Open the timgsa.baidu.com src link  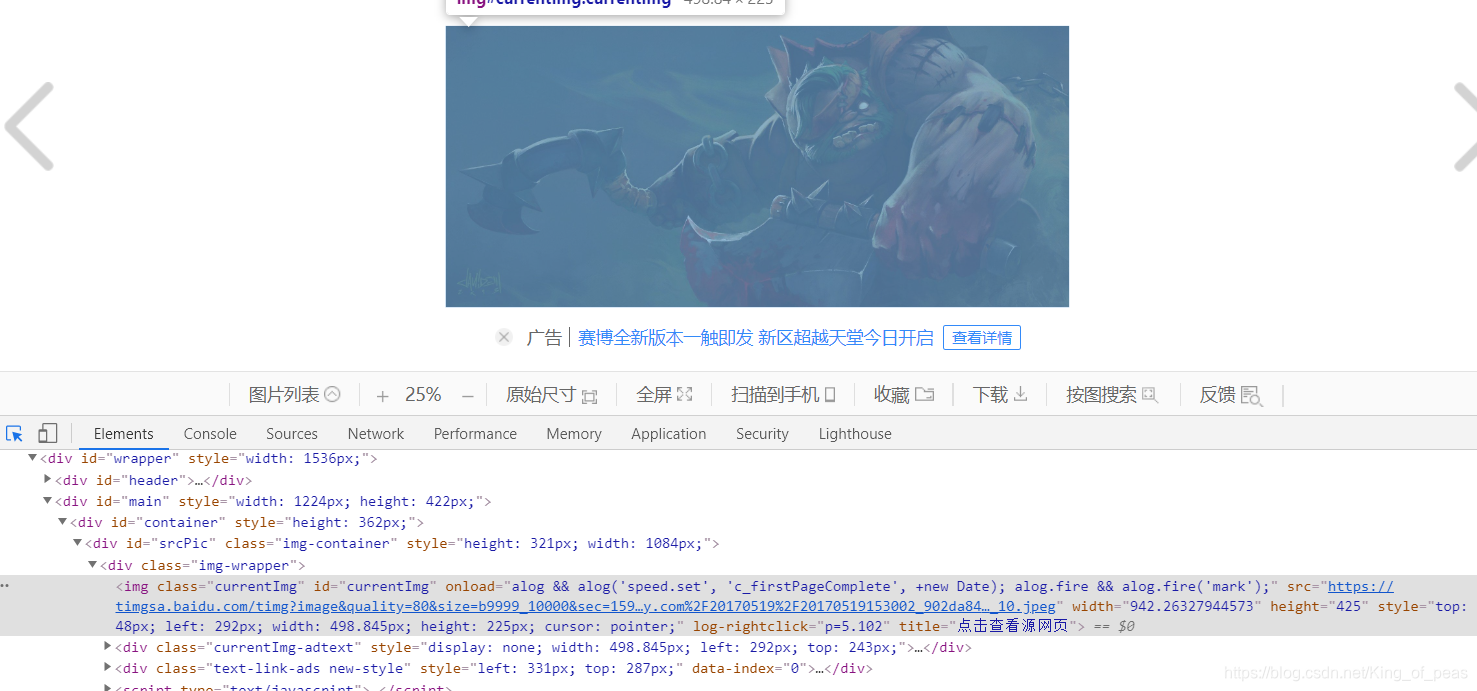585,606
